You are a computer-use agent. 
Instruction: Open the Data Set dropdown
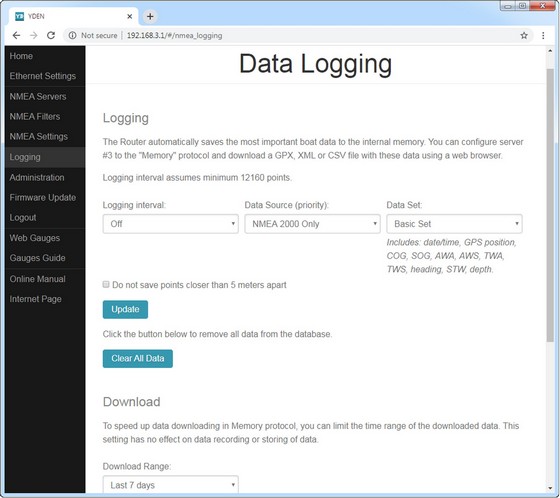coord(454,224)
